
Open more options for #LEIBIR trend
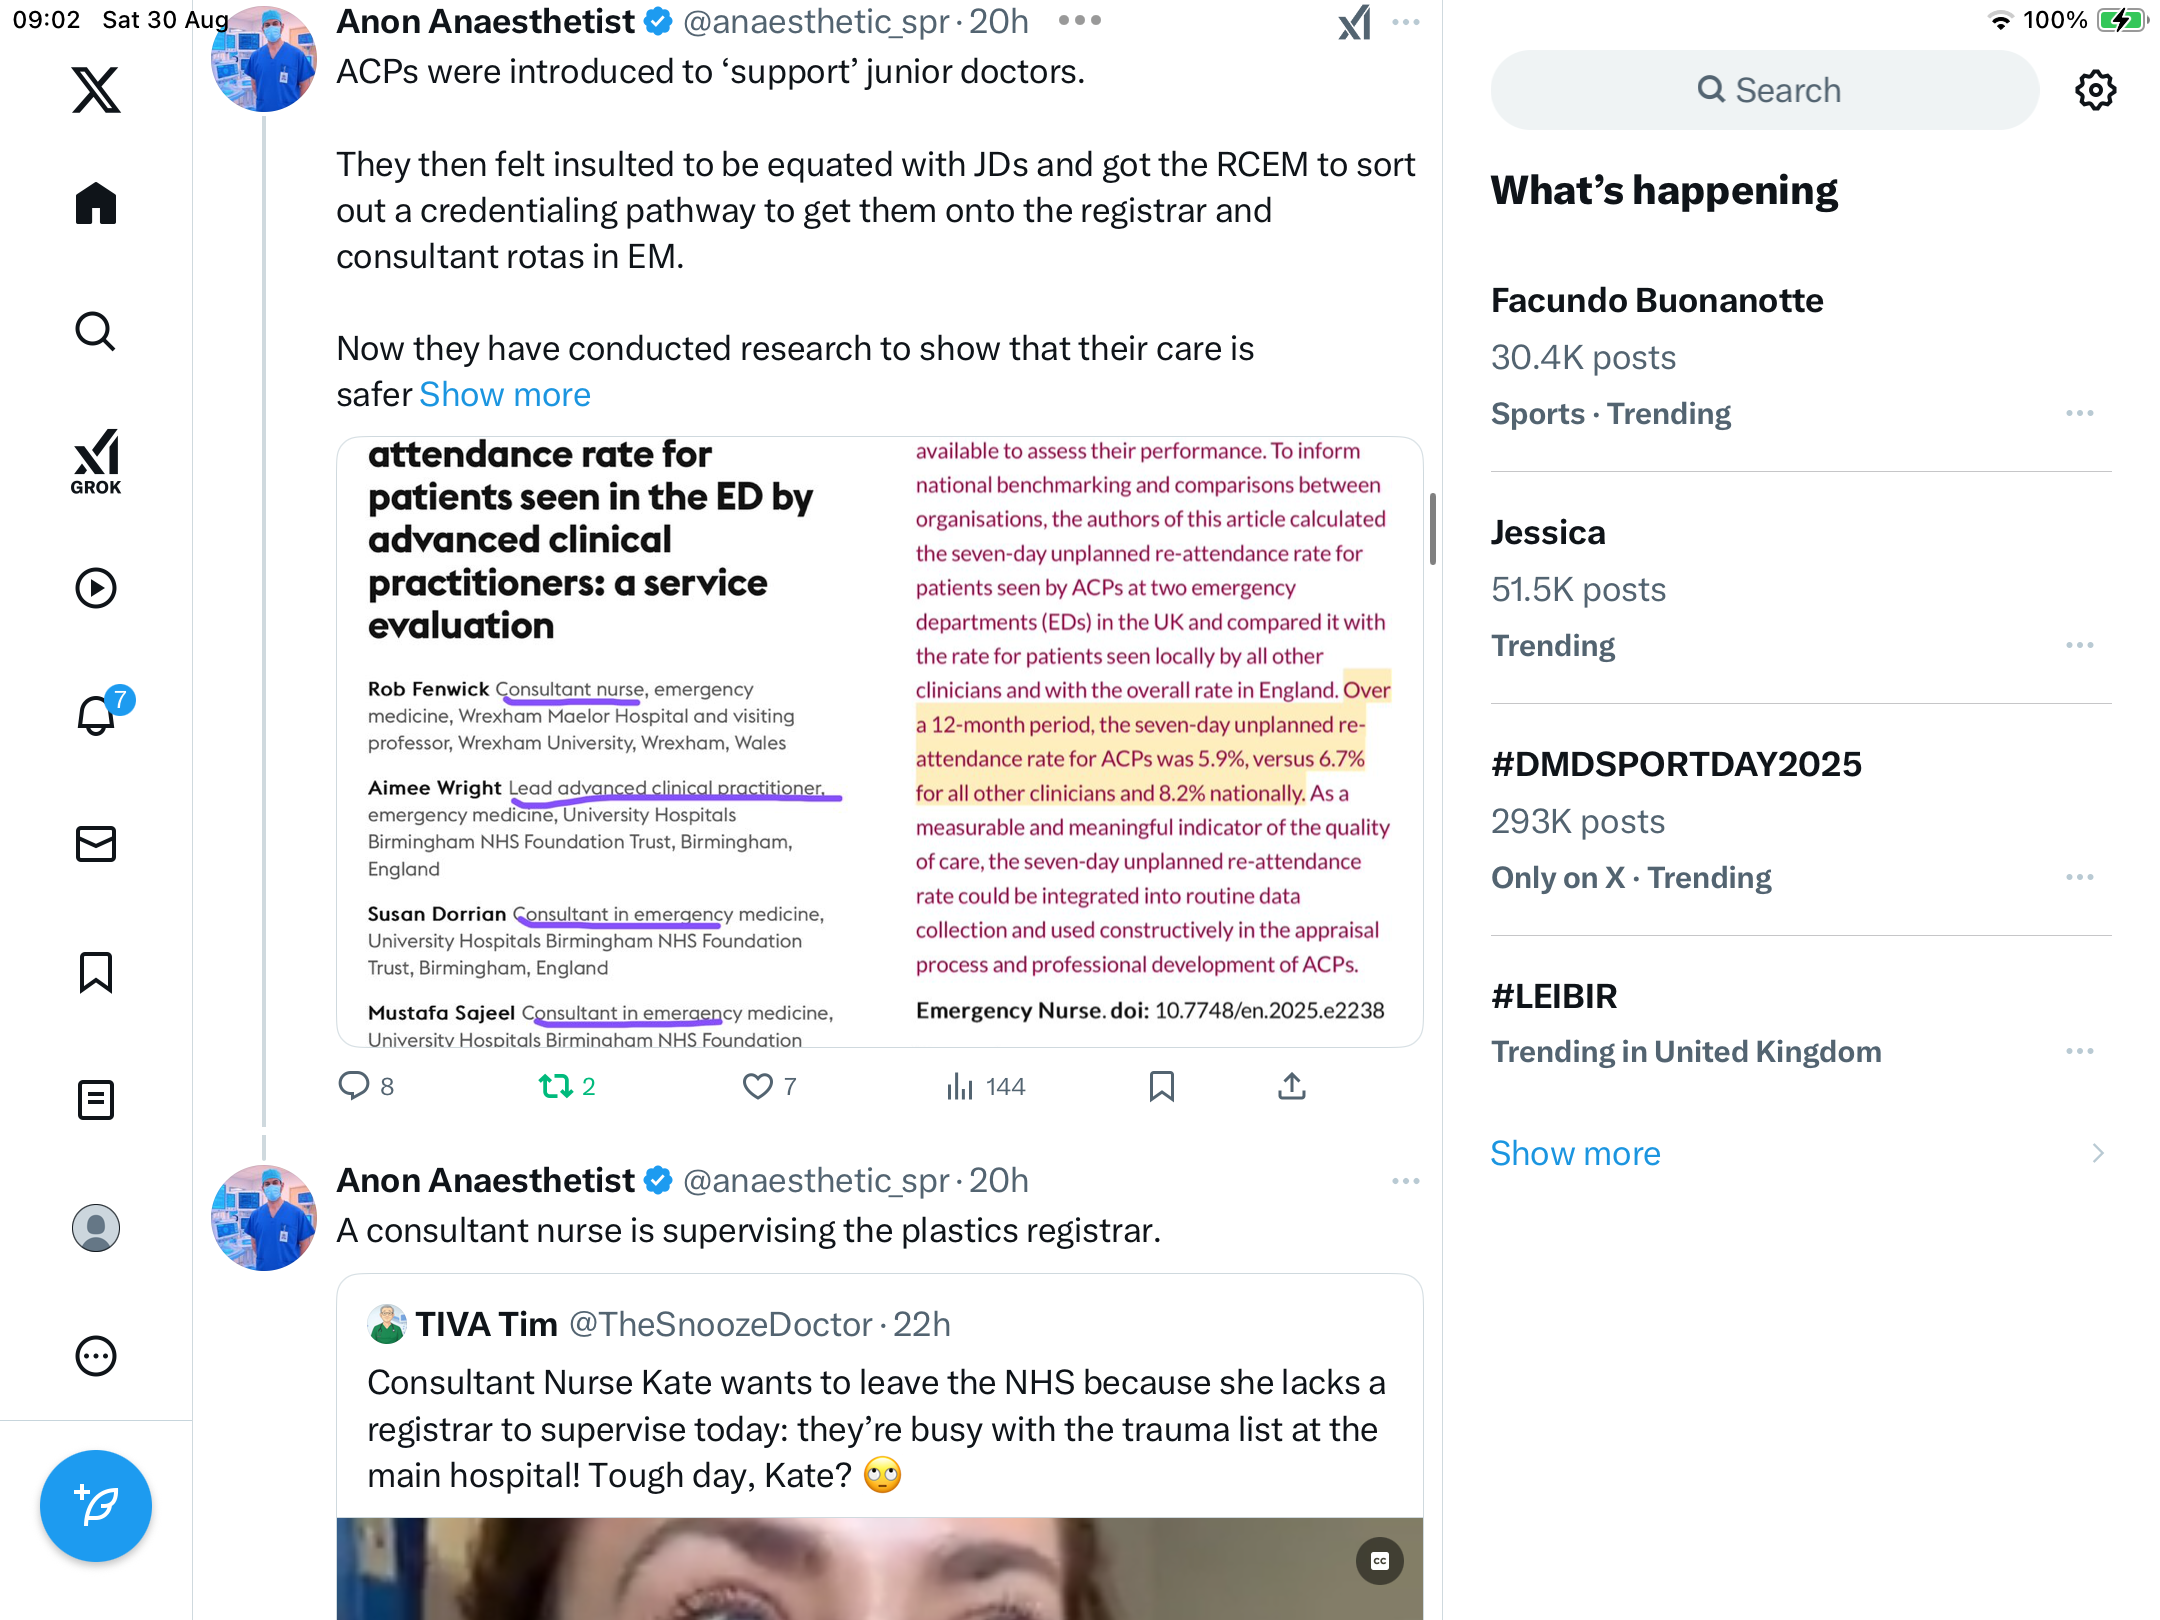[2080, 1051]
